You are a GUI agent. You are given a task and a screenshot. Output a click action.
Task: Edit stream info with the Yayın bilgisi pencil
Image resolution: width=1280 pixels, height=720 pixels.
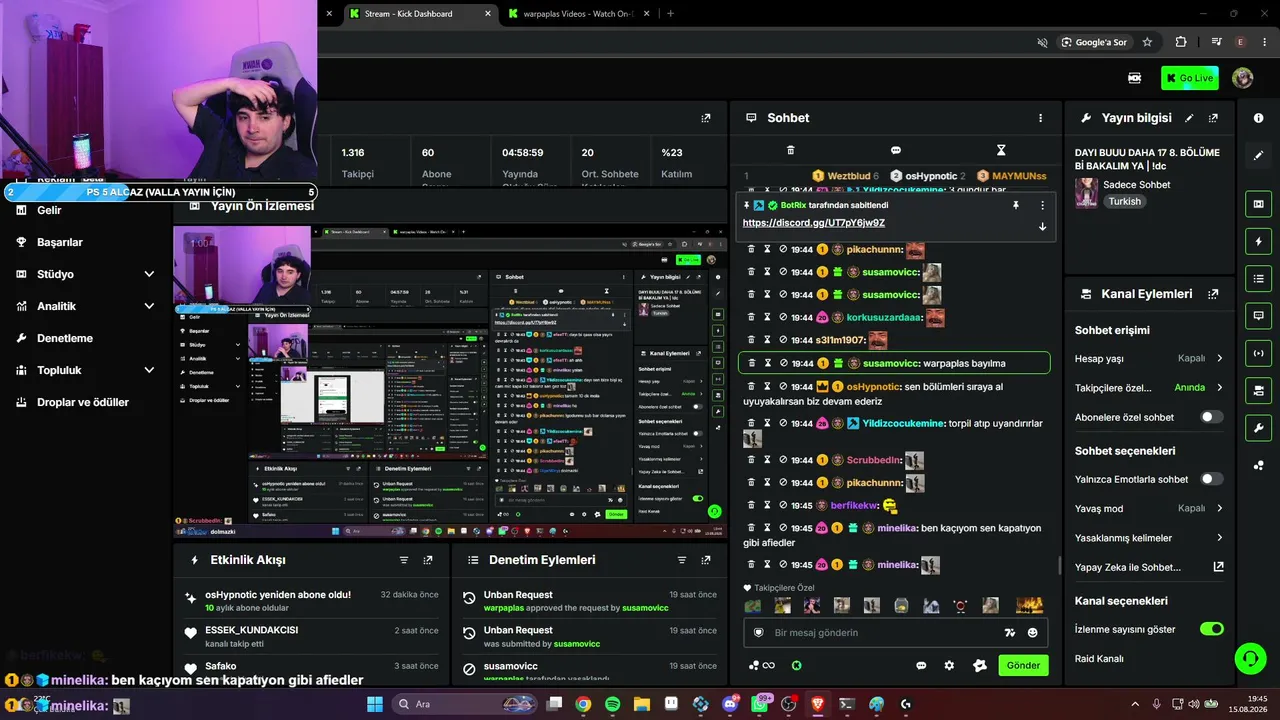click(x=1190, y=118)
